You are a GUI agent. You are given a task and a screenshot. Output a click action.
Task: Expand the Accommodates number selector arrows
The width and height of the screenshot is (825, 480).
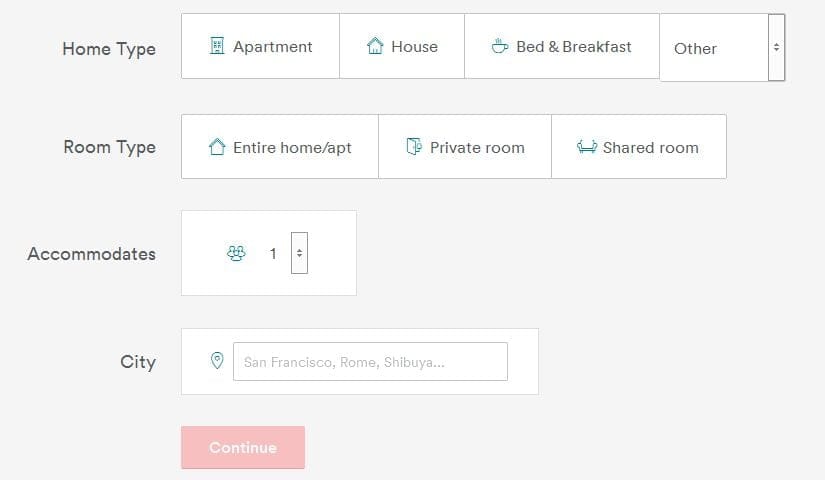pos(299,253)
